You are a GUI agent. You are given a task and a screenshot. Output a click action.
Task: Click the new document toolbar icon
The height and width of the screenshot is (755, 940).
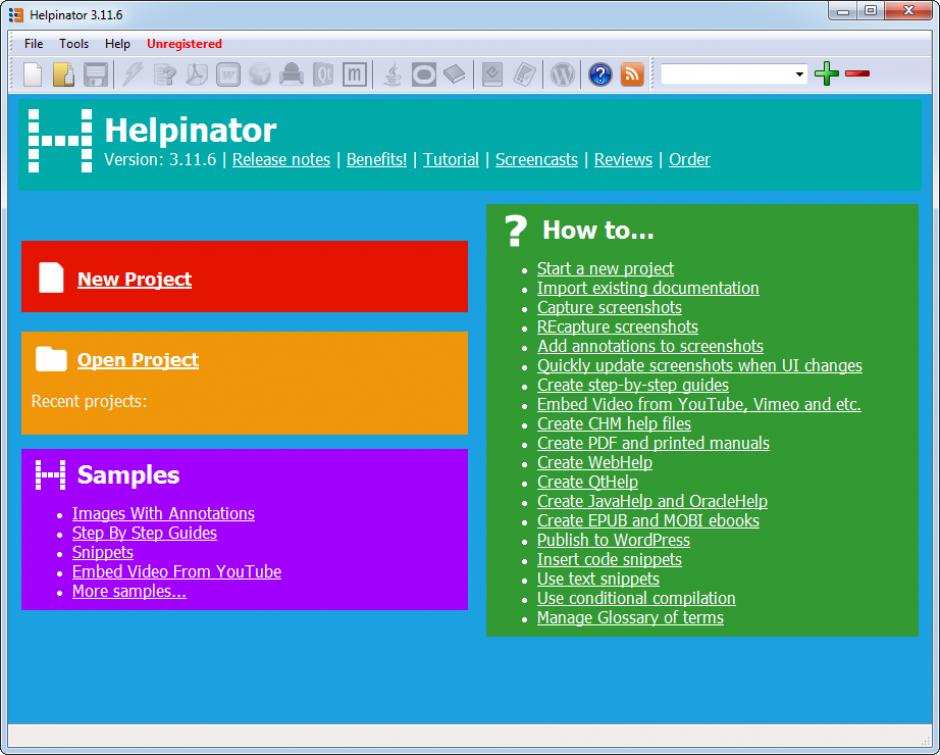34,75
